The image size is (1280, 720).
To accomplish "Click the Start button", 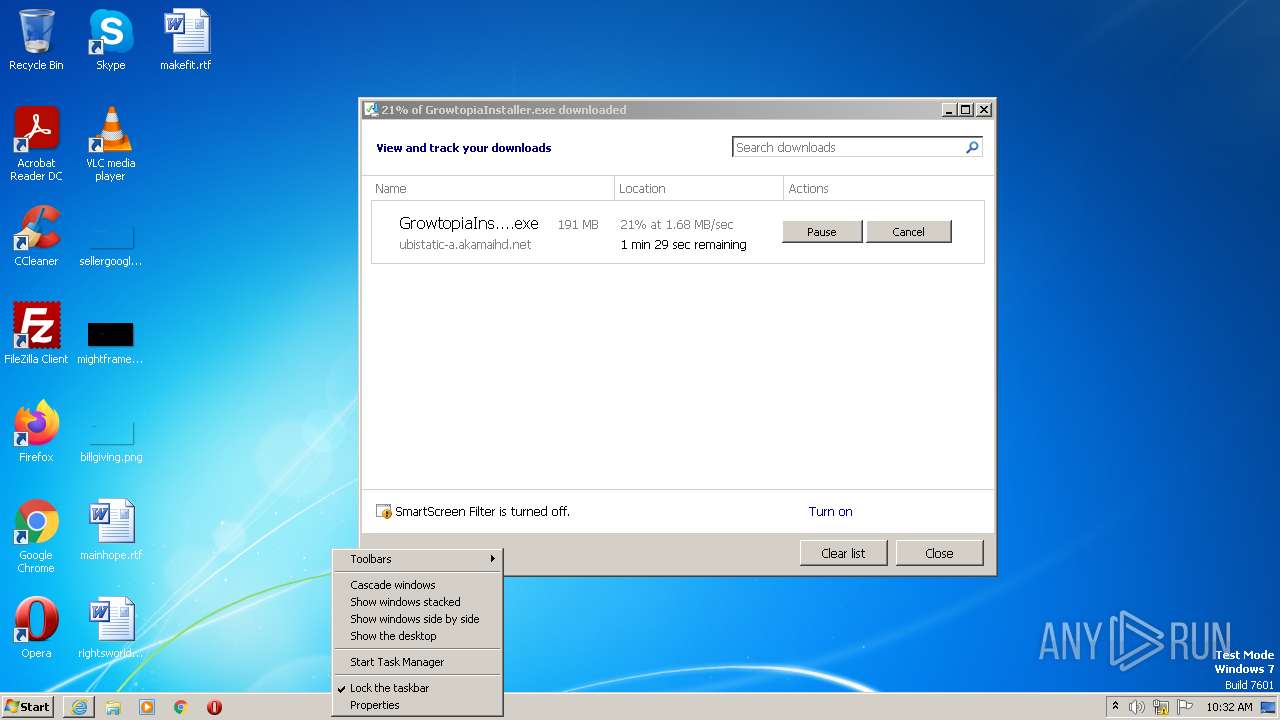I will click(x=28, y=707).
